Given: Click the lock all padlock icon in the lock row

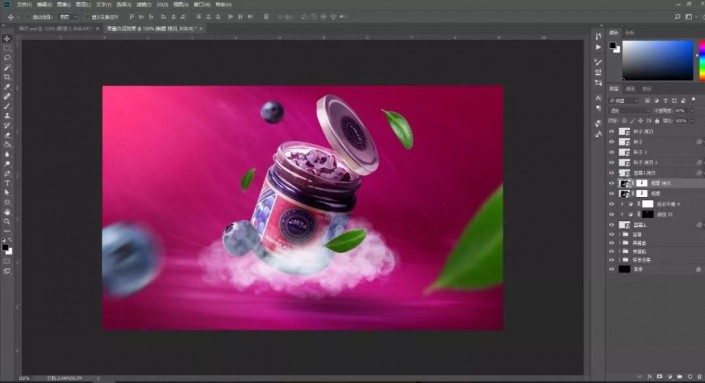Looking at the screenshot, I should click(657, 121).
